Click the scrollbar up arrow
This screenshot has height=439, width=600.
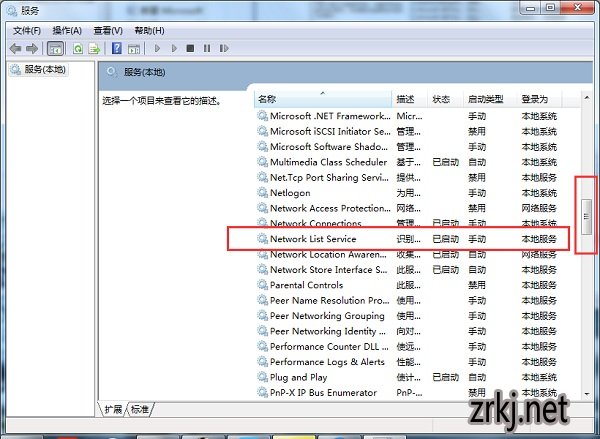tap(587, 98)
